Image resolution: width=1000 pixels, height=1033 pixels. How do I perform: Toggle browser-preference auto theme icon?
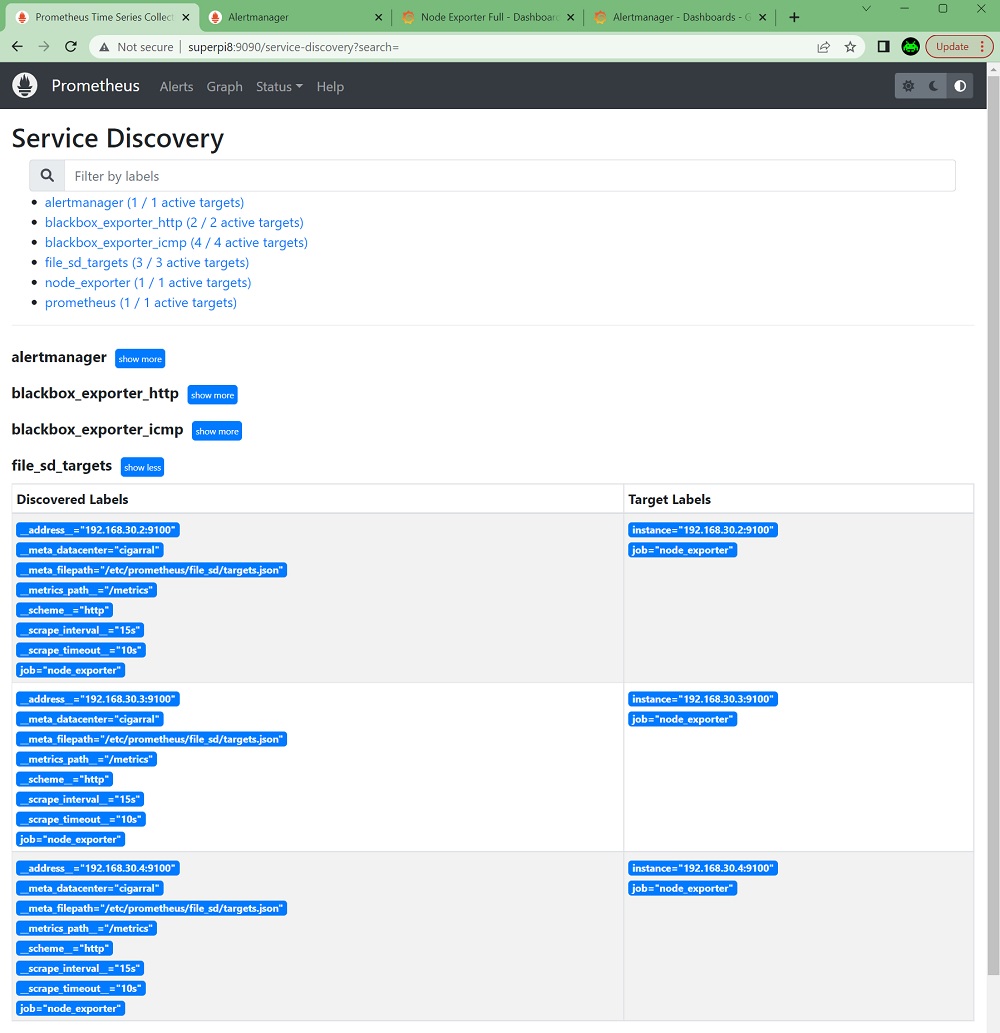click(x=960, y=86)
